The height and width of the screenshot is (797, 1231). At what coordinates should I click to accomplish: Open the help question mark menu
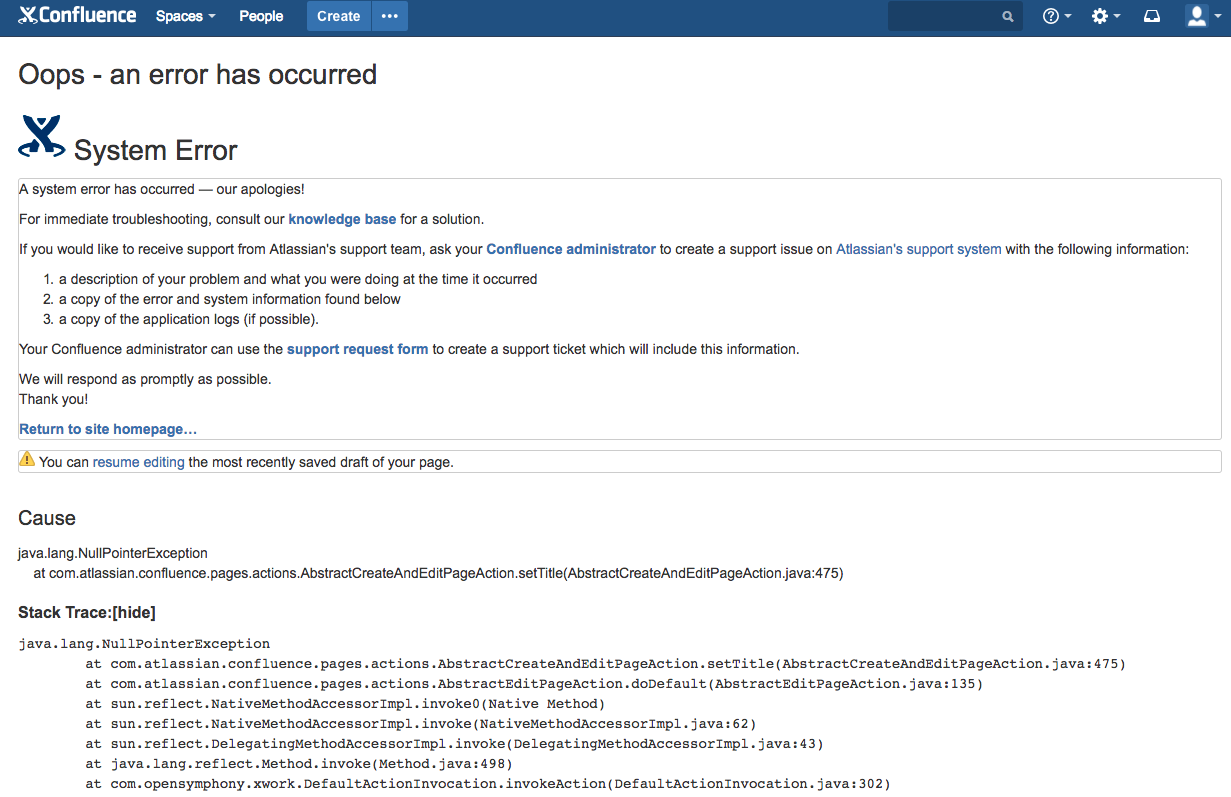click(1057, 16)
